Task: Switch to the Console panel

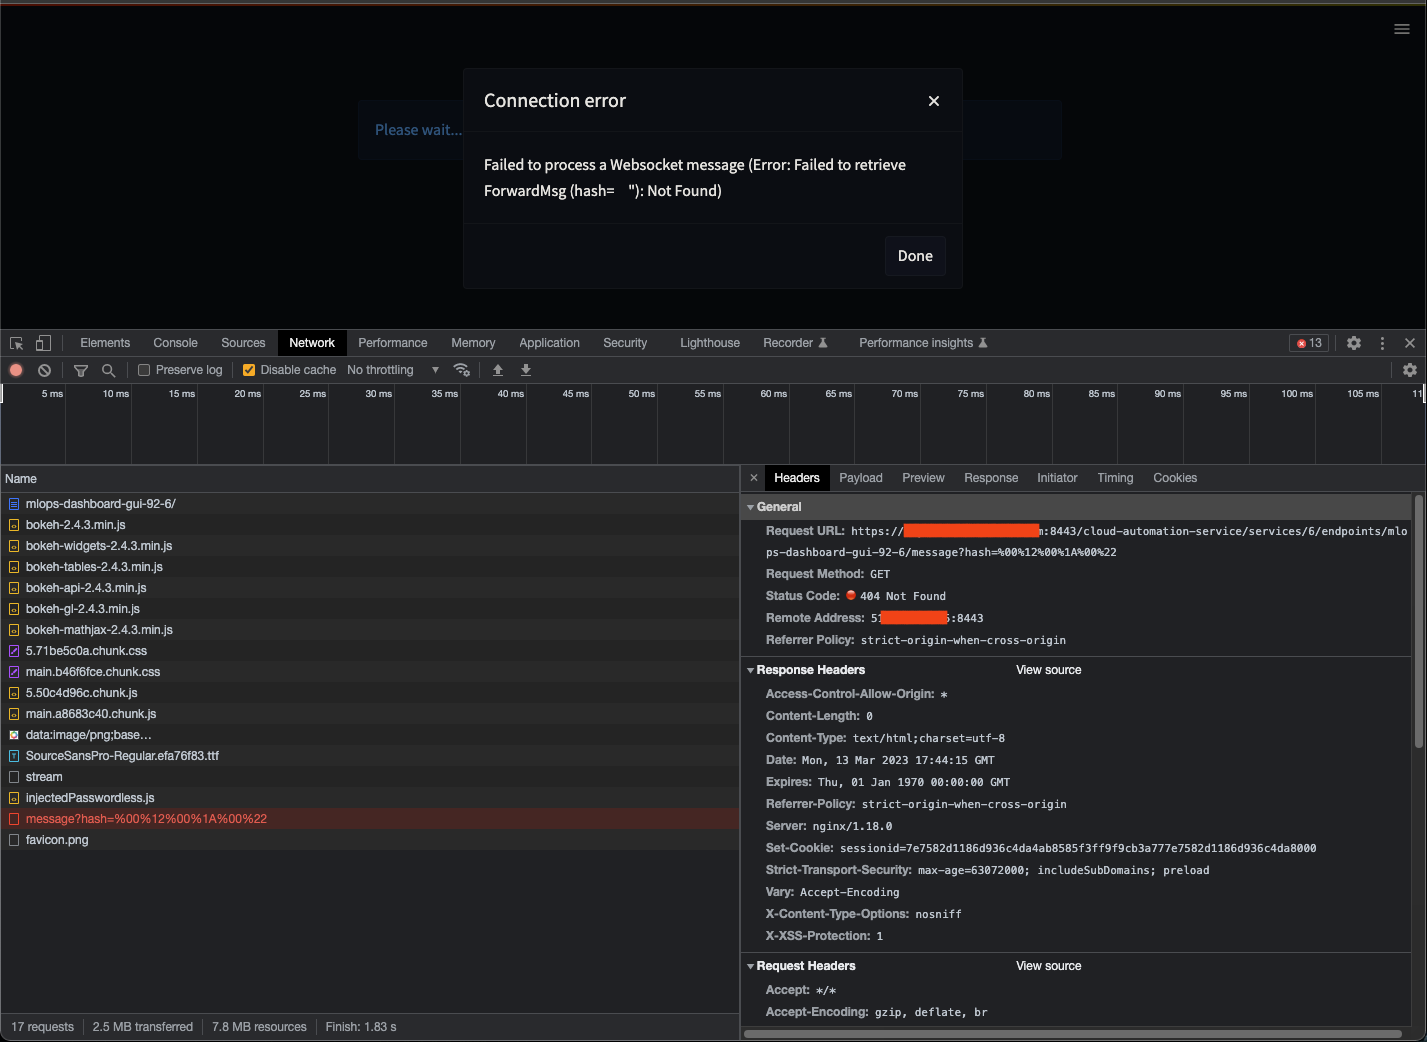Action: click(x=175, y=343)
